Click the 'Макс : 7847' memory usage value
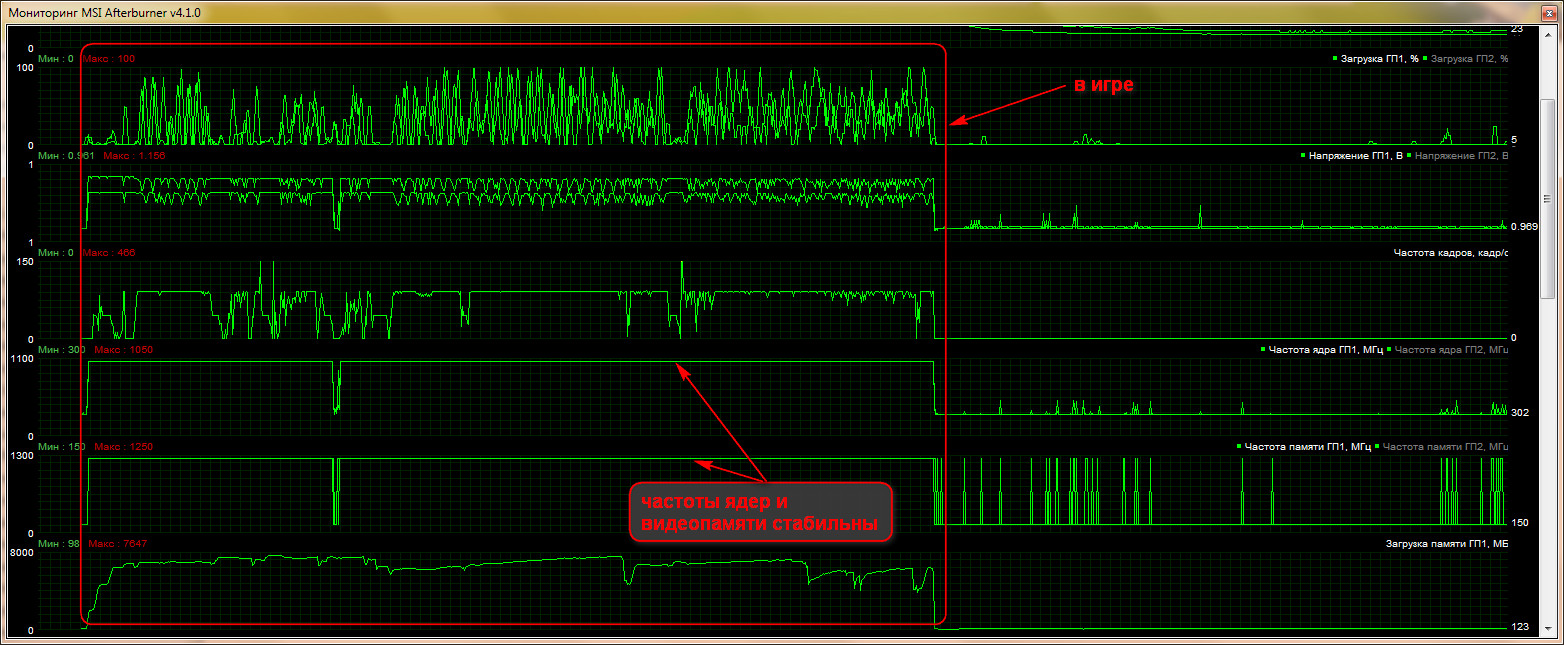Screen dimensions: 1564x645 point(118,544)
